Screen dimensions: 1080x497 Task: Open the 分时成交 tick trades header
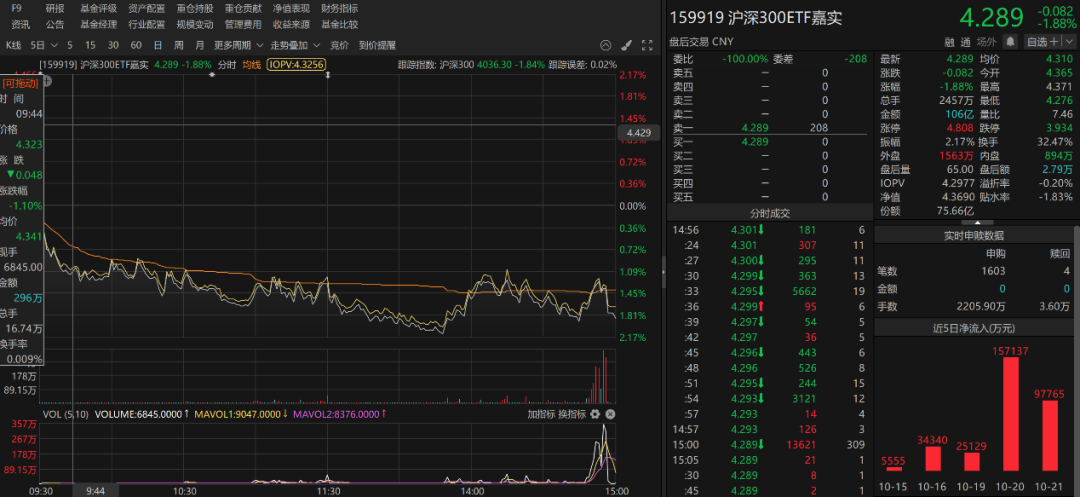769,212
